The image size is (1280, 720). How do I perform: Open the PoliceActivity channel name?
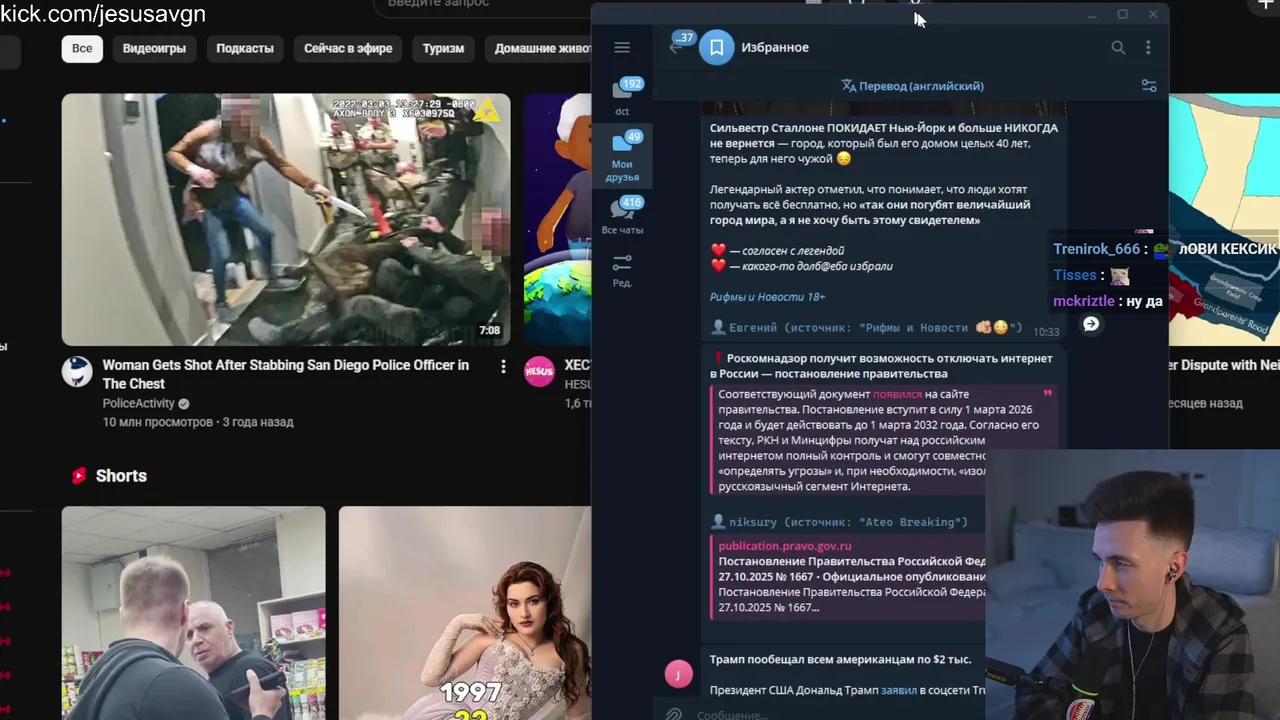(139, 403)
